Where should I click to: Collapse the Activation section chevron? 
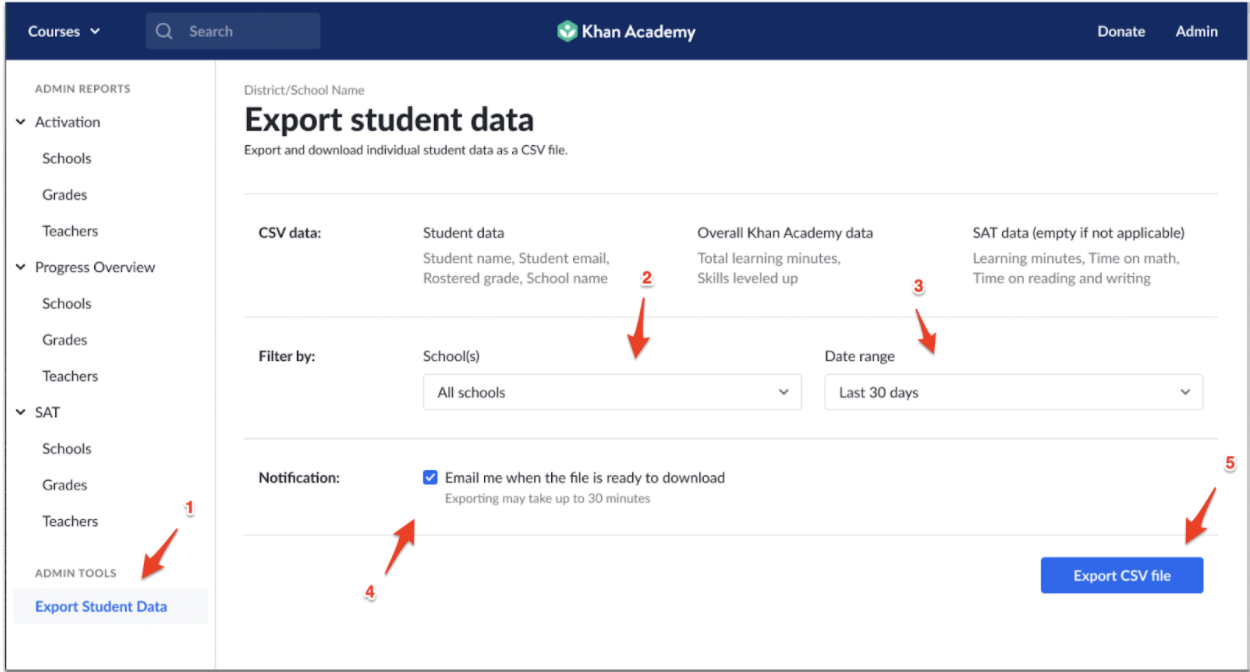pyautogui.click(x=21, y=122)
